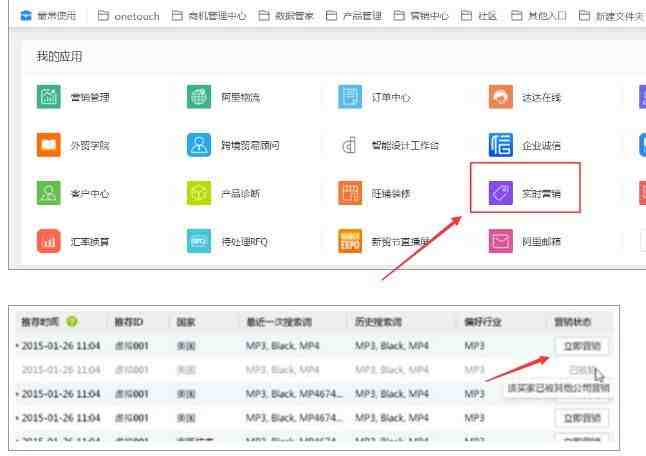Expand the third 2015-01-26 11:04 row arrow

(x=17, y=394)
